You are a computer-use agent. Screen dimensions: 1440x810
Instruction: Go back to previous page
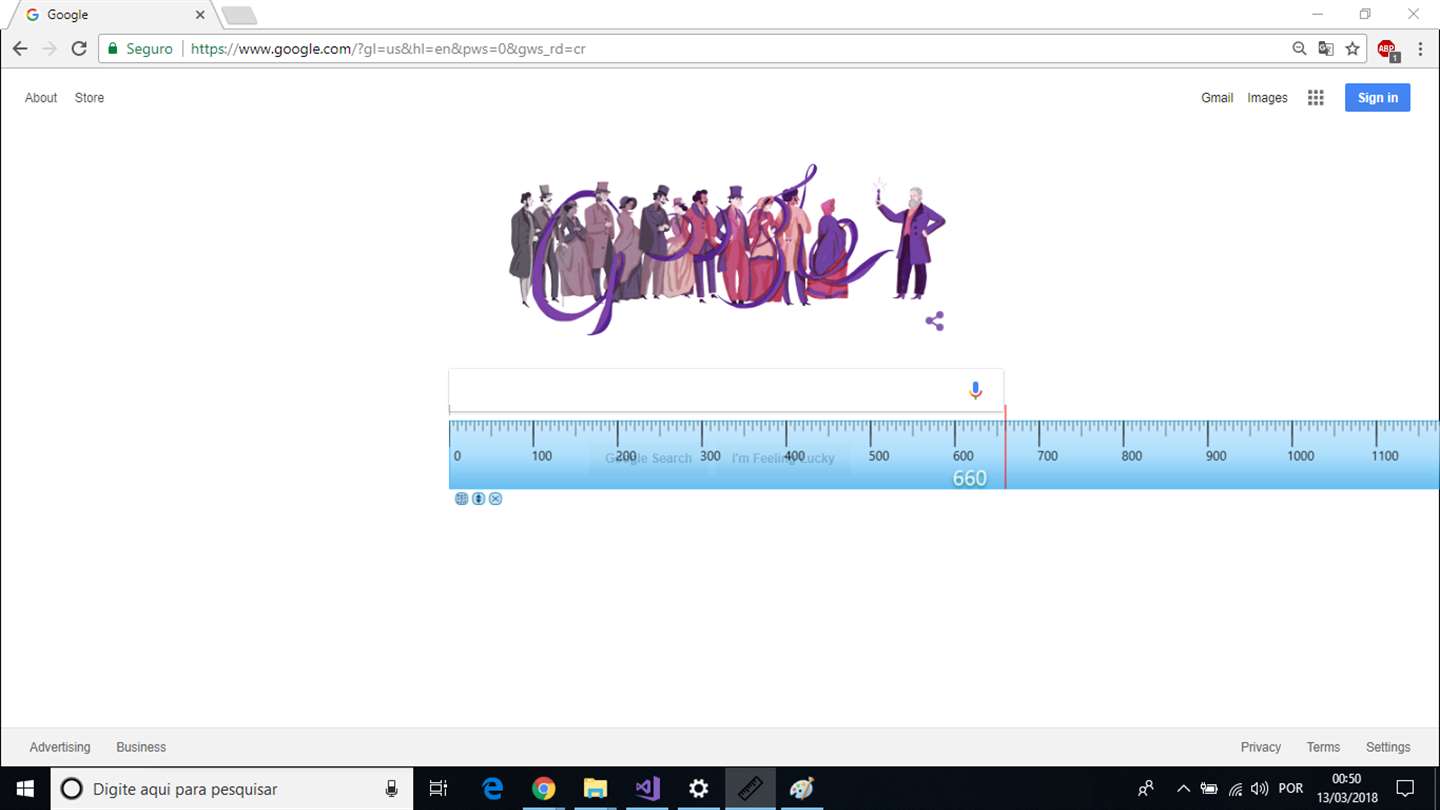(x=20, y=48)
